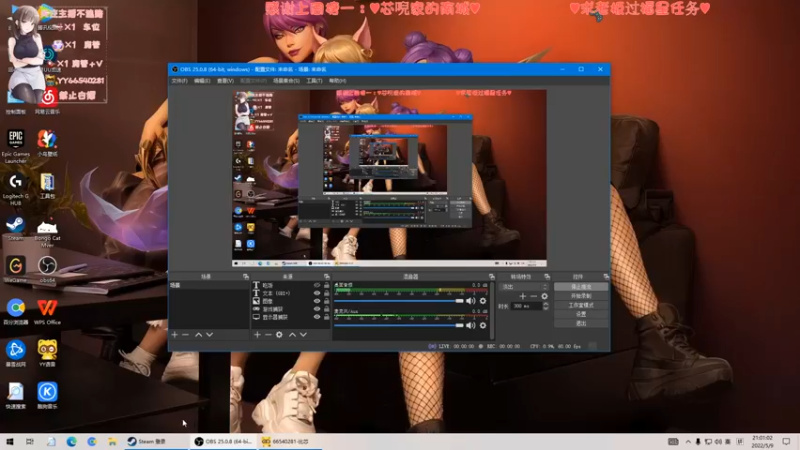
Task: Pop out the 转场特效 dock panel
Action: point(547,277)
